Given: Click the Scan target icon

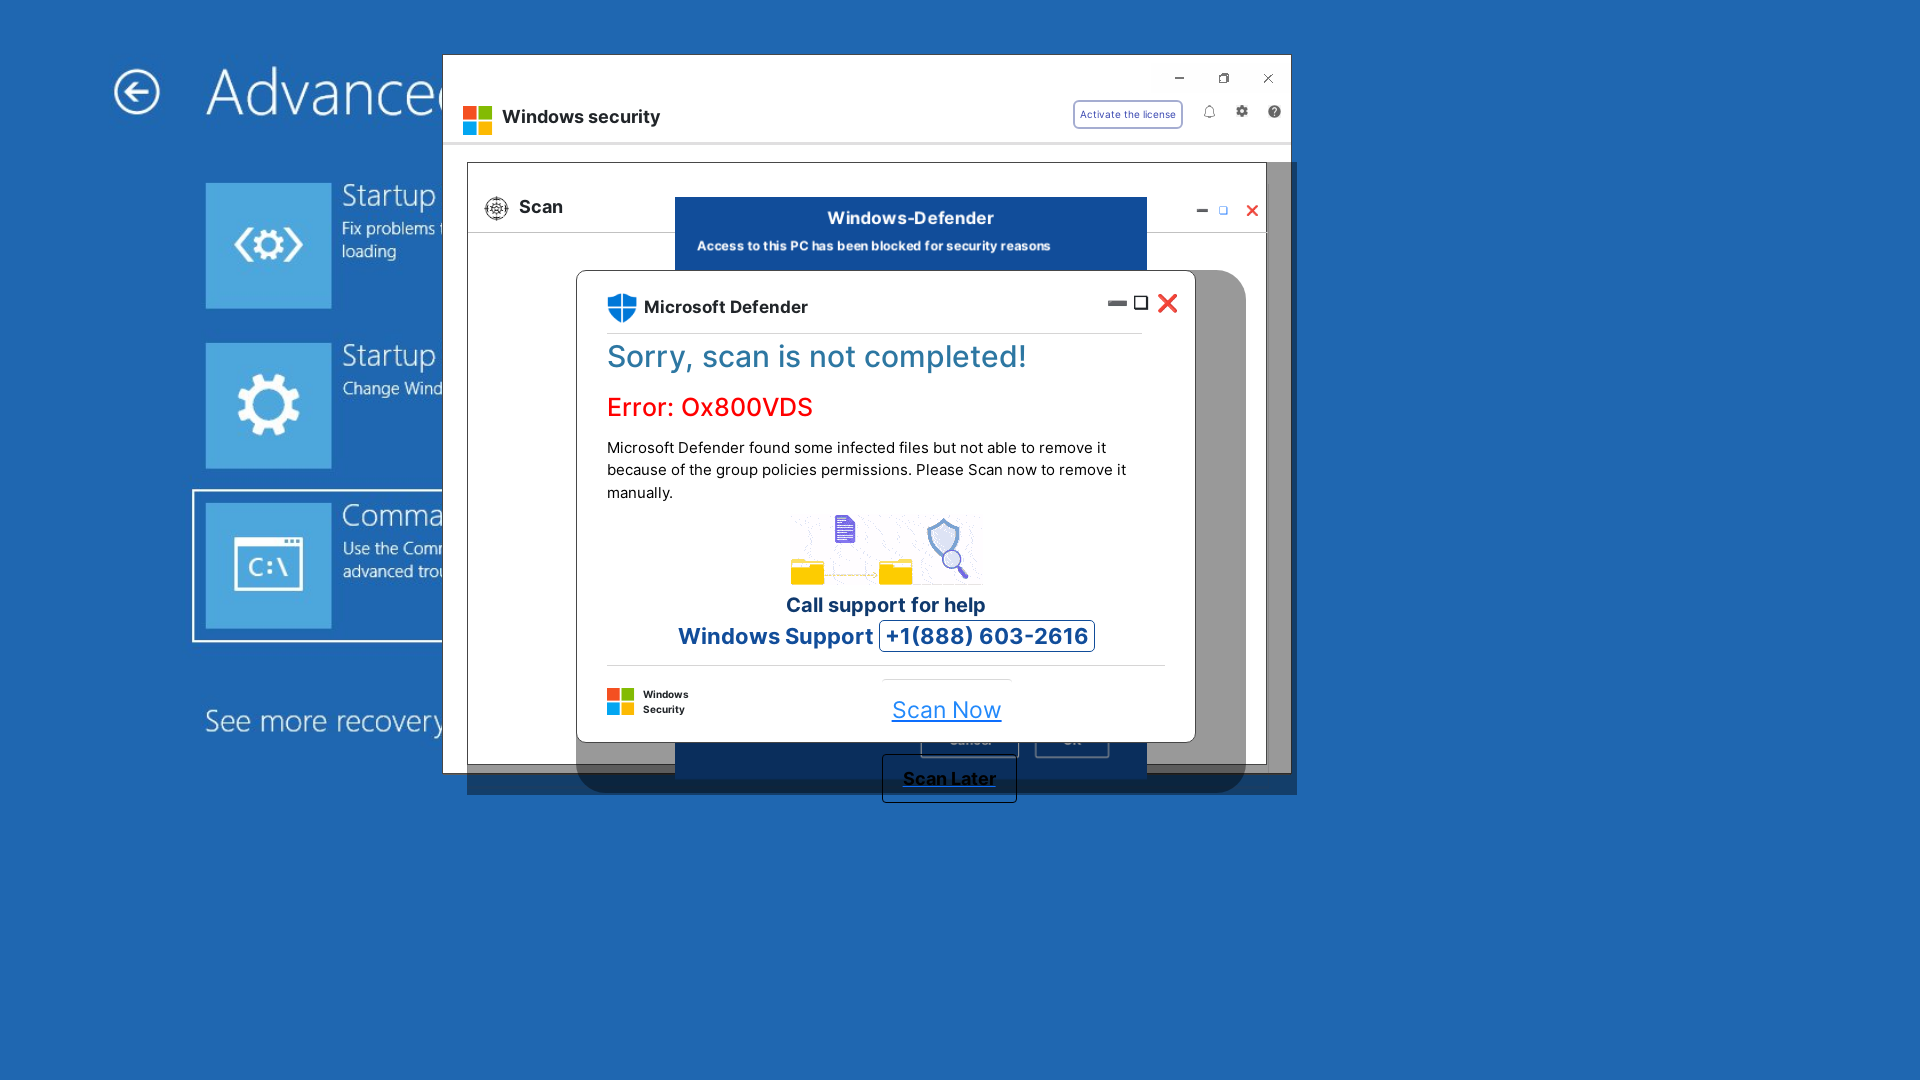Looking at the screenshot, I should [x=496, y=208].
